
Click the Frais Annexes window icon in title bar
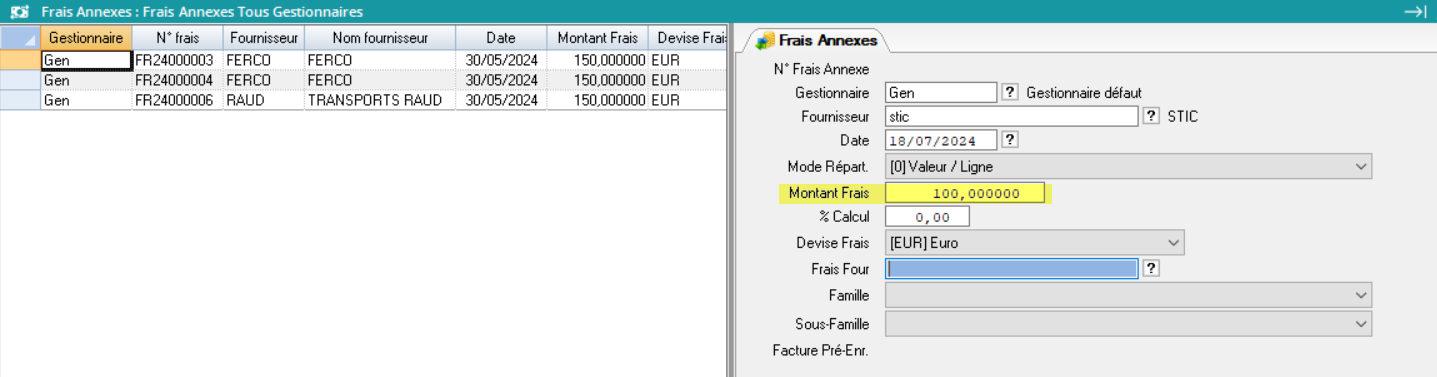click(x=18, y=12)
